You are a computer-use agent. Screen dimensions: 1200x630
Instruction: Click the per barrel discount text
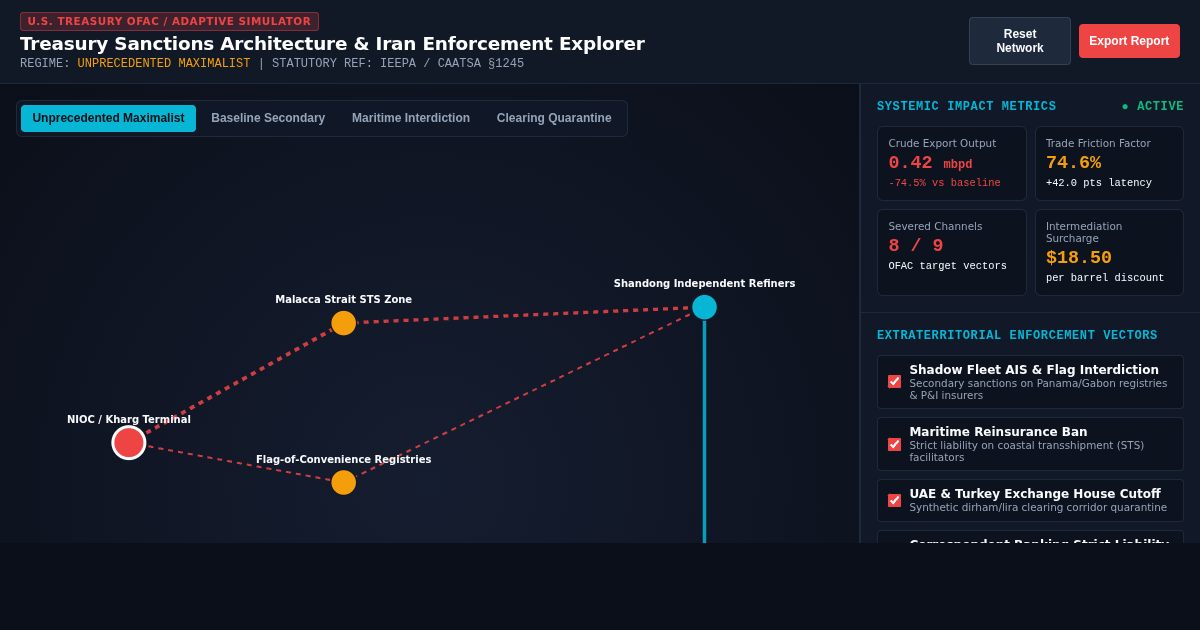tap(1105, 278)
